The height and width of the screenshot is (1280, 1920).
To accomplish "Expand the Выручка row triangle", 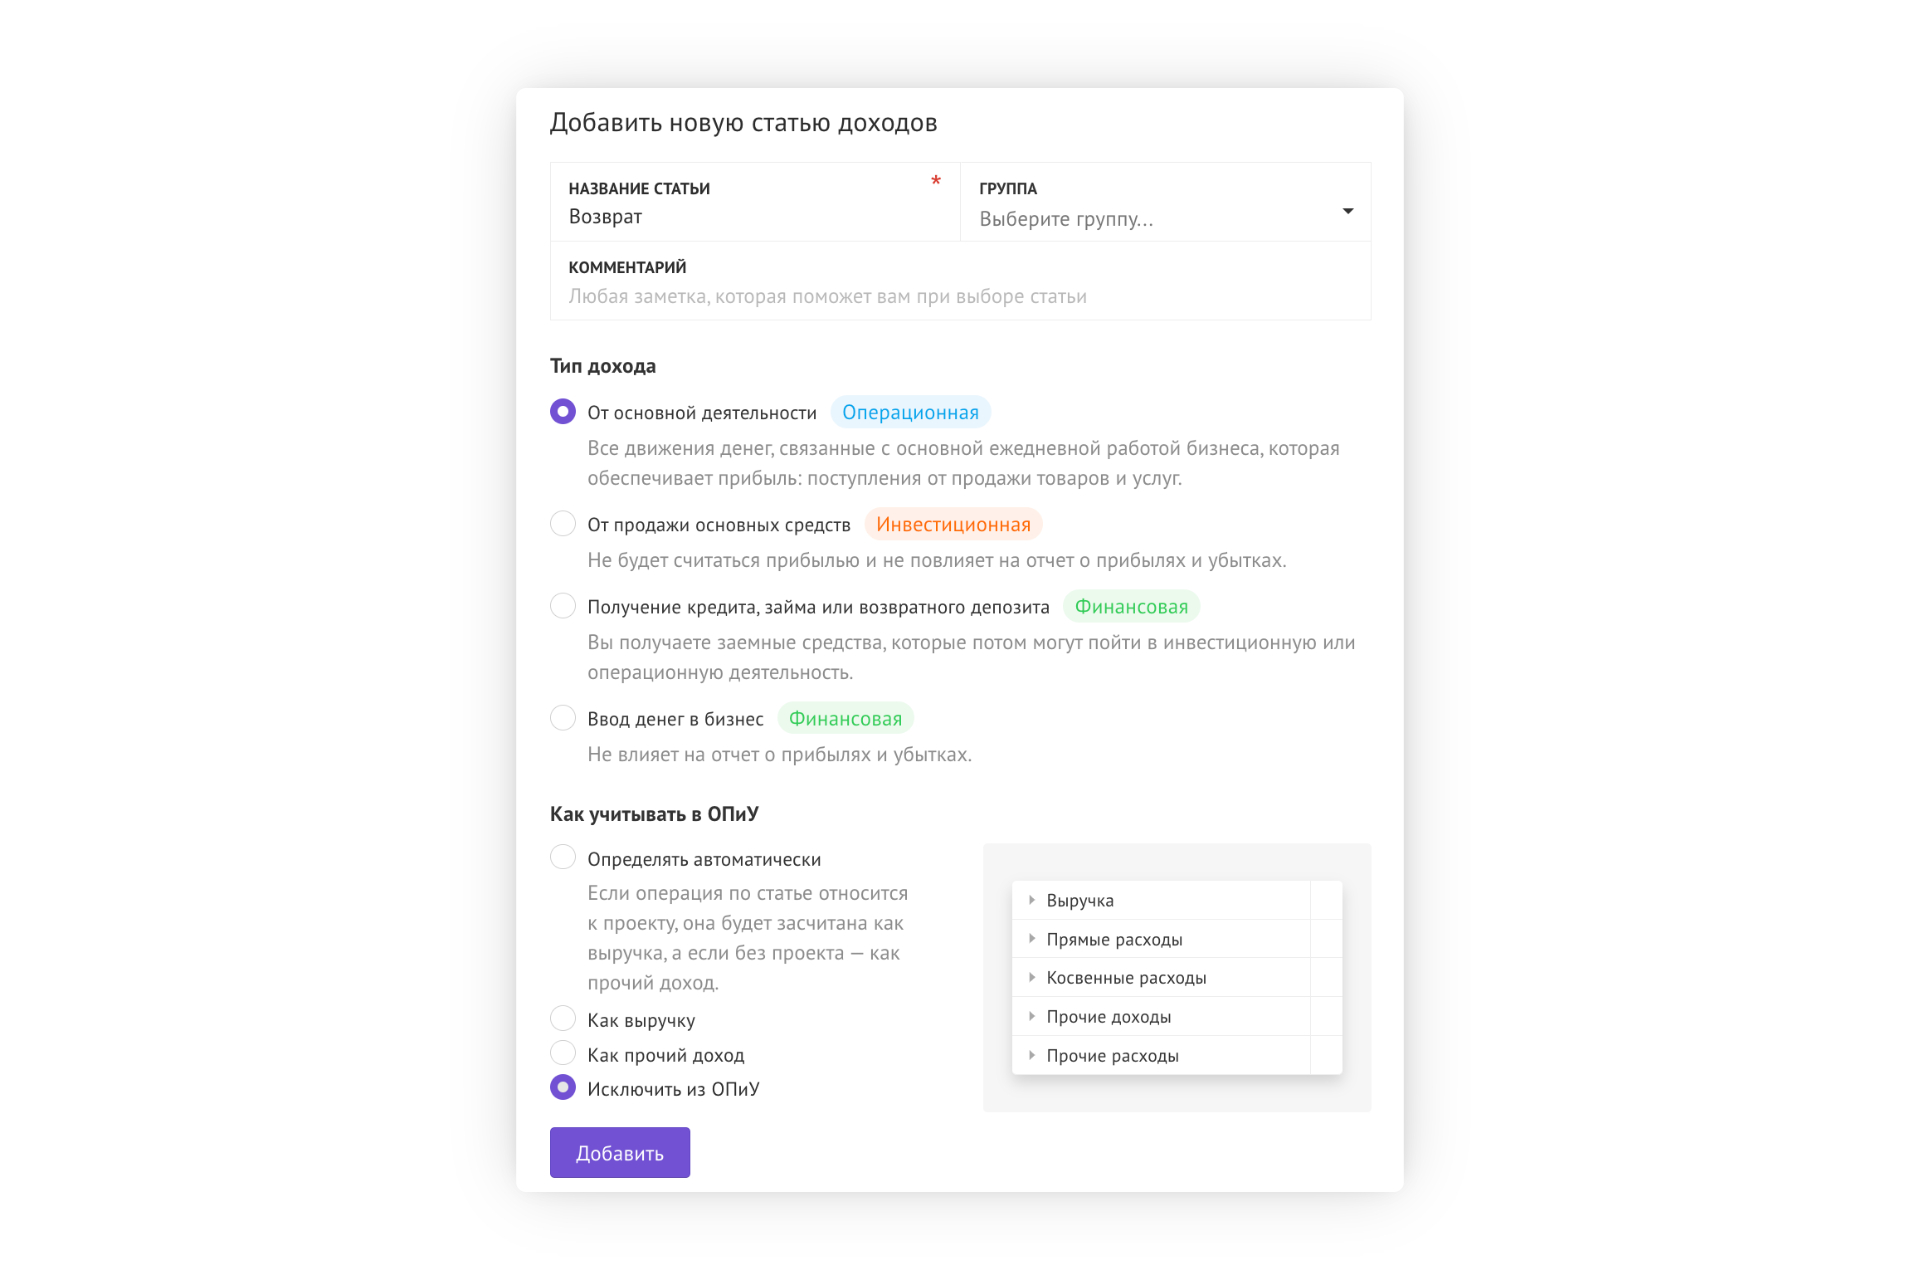I will click(x=1031, y=900).
